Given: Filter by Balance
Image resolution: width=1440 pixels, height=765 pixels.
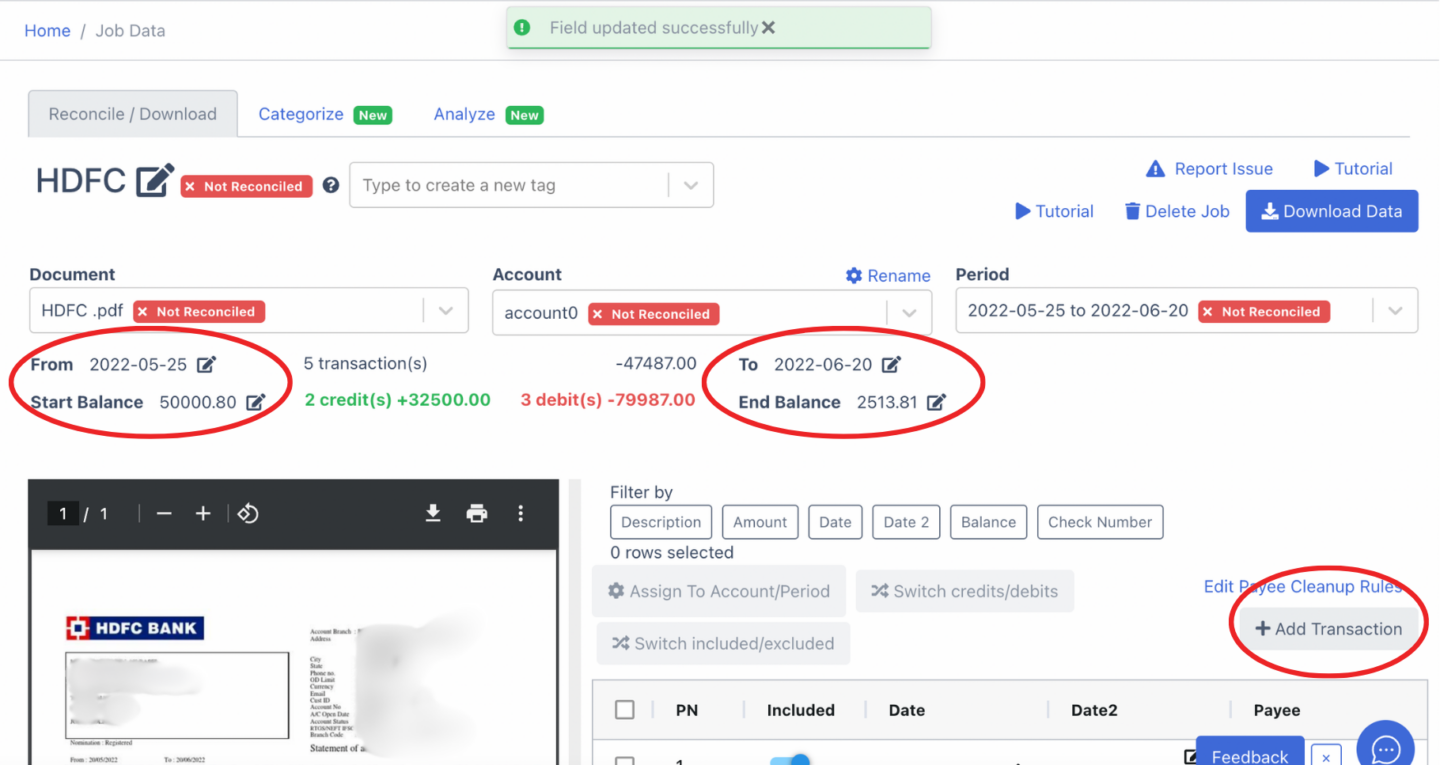Looking at the screenshot, I should 988,522.
